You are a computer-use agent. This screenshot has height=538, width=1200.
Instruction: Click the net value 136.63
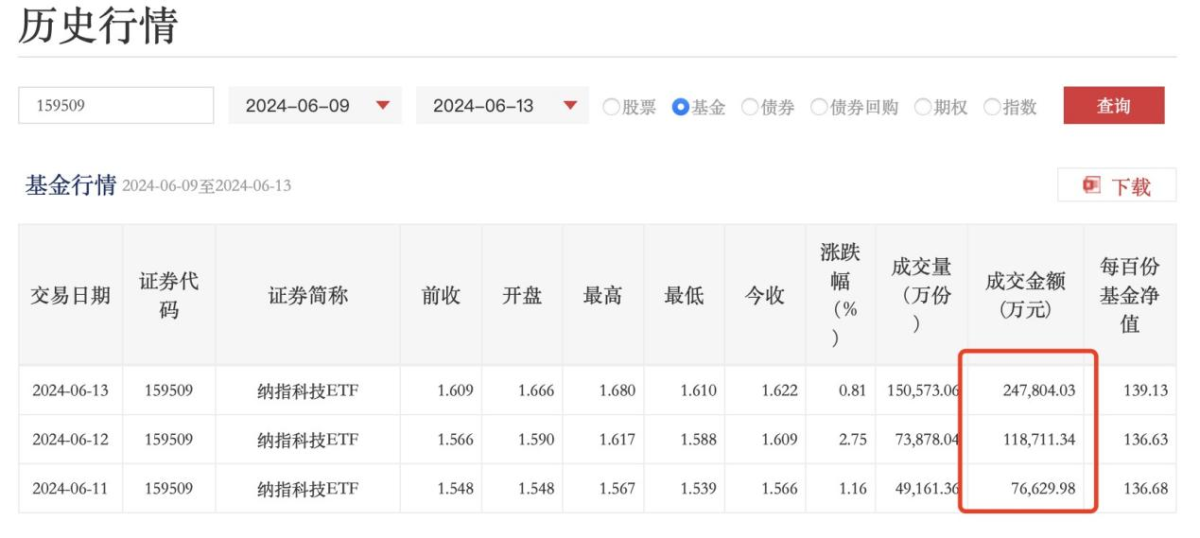tap(1145, 440)
